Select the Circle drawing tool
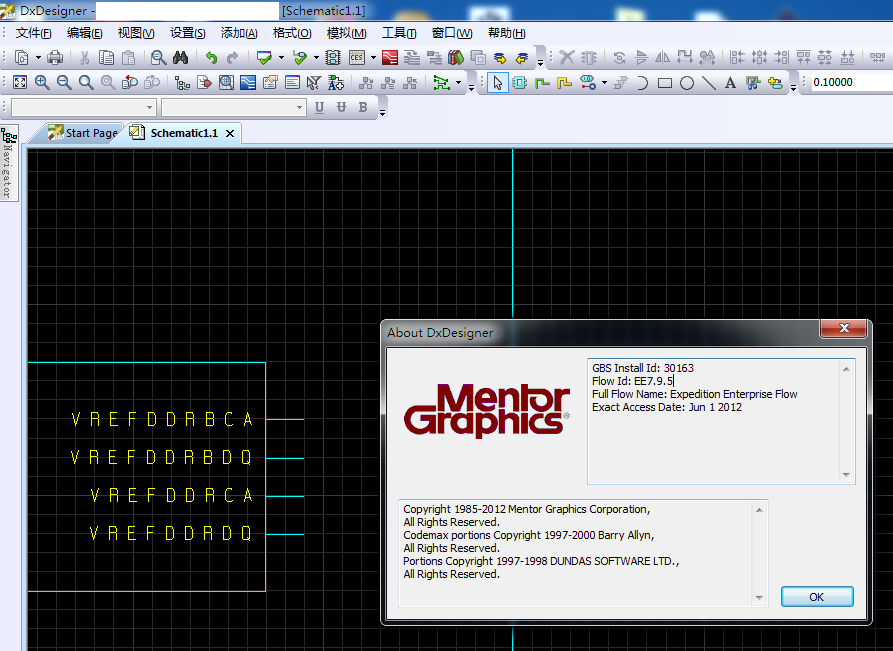The image size is (893, 651). (687, 83)
